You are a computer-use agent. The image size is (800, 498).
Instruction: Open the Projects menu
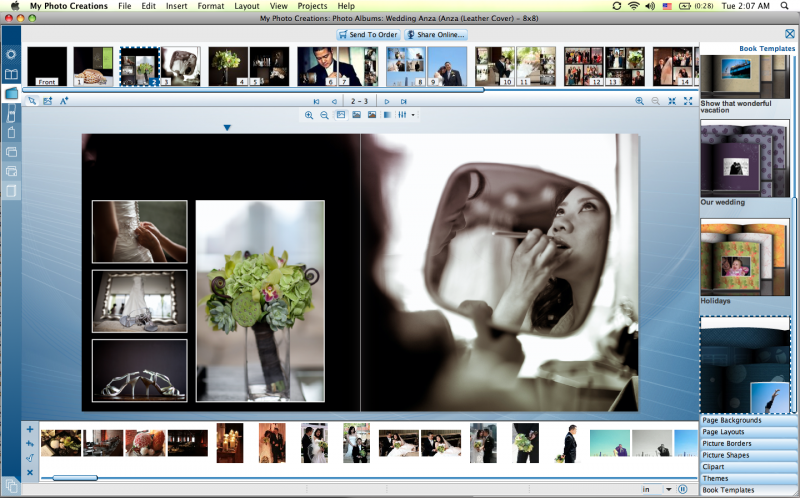[312, 6]
